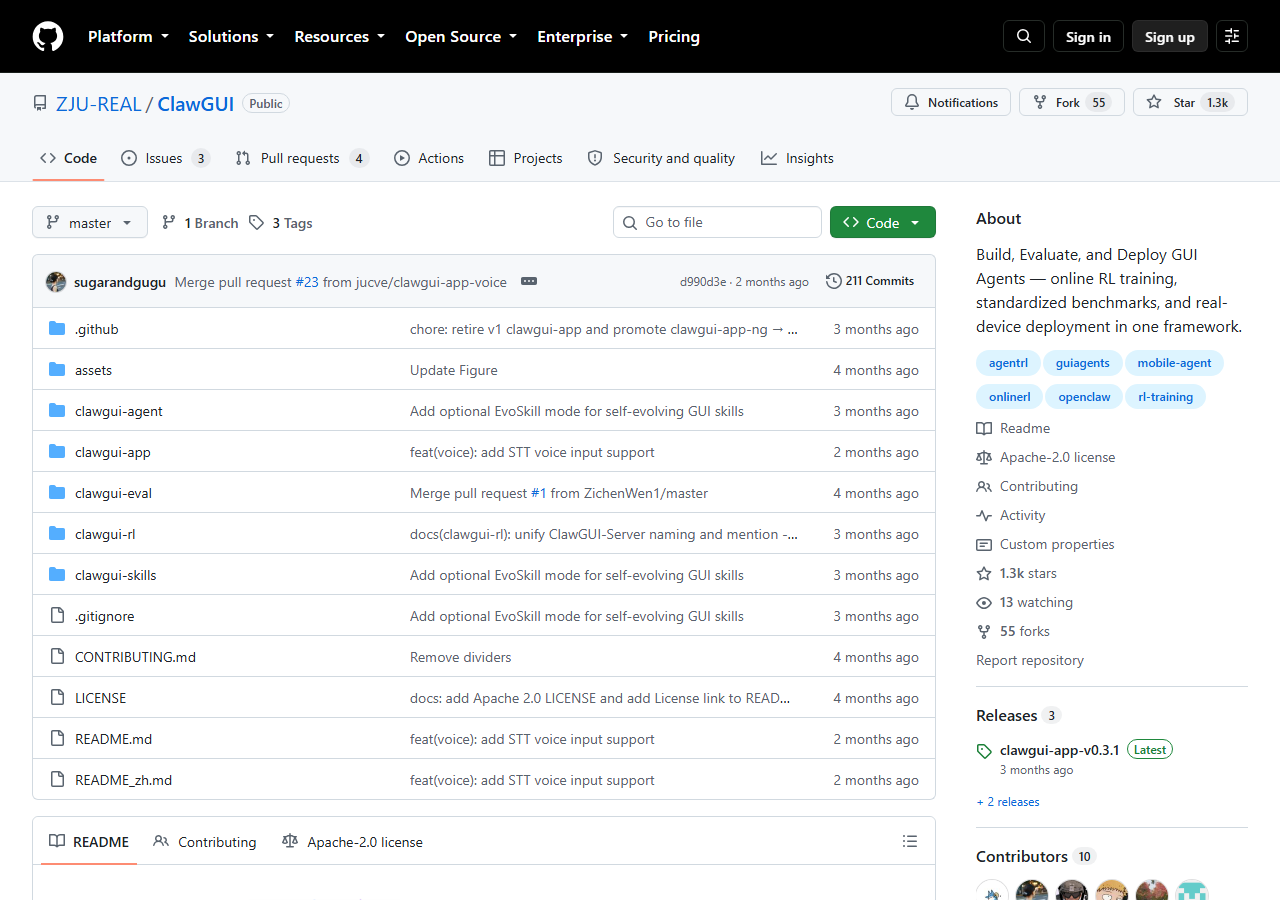This screenshot has height=900, width=1280.
Task: Select the rl-training topic tag
Action: pyautogui.click(x=1166, y=397)
